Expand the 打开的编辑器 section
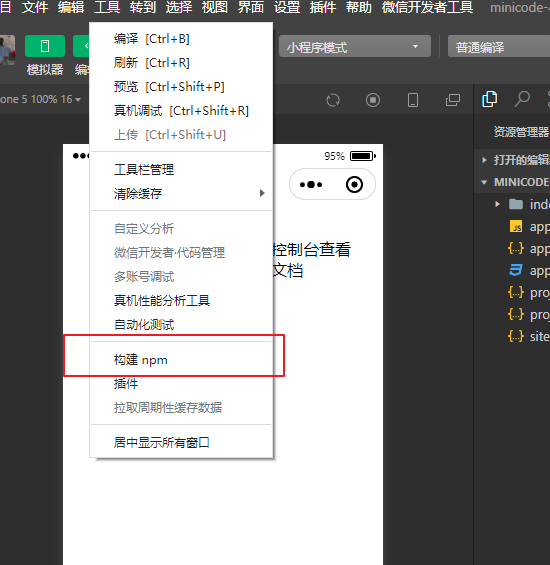 coord(512,160)
